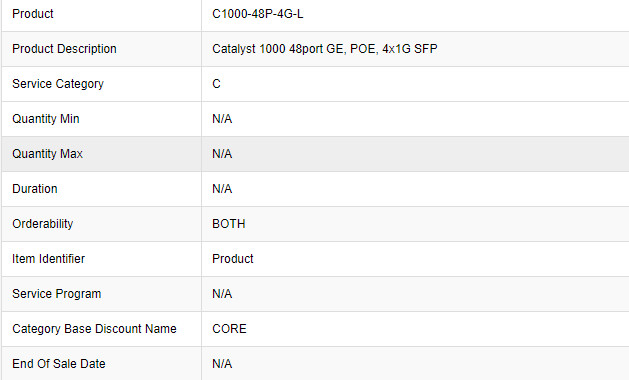Click the End Of Sale Date label
Image resolution: width=629 pixels, height=380 pixels.
(x=59, y=363)
